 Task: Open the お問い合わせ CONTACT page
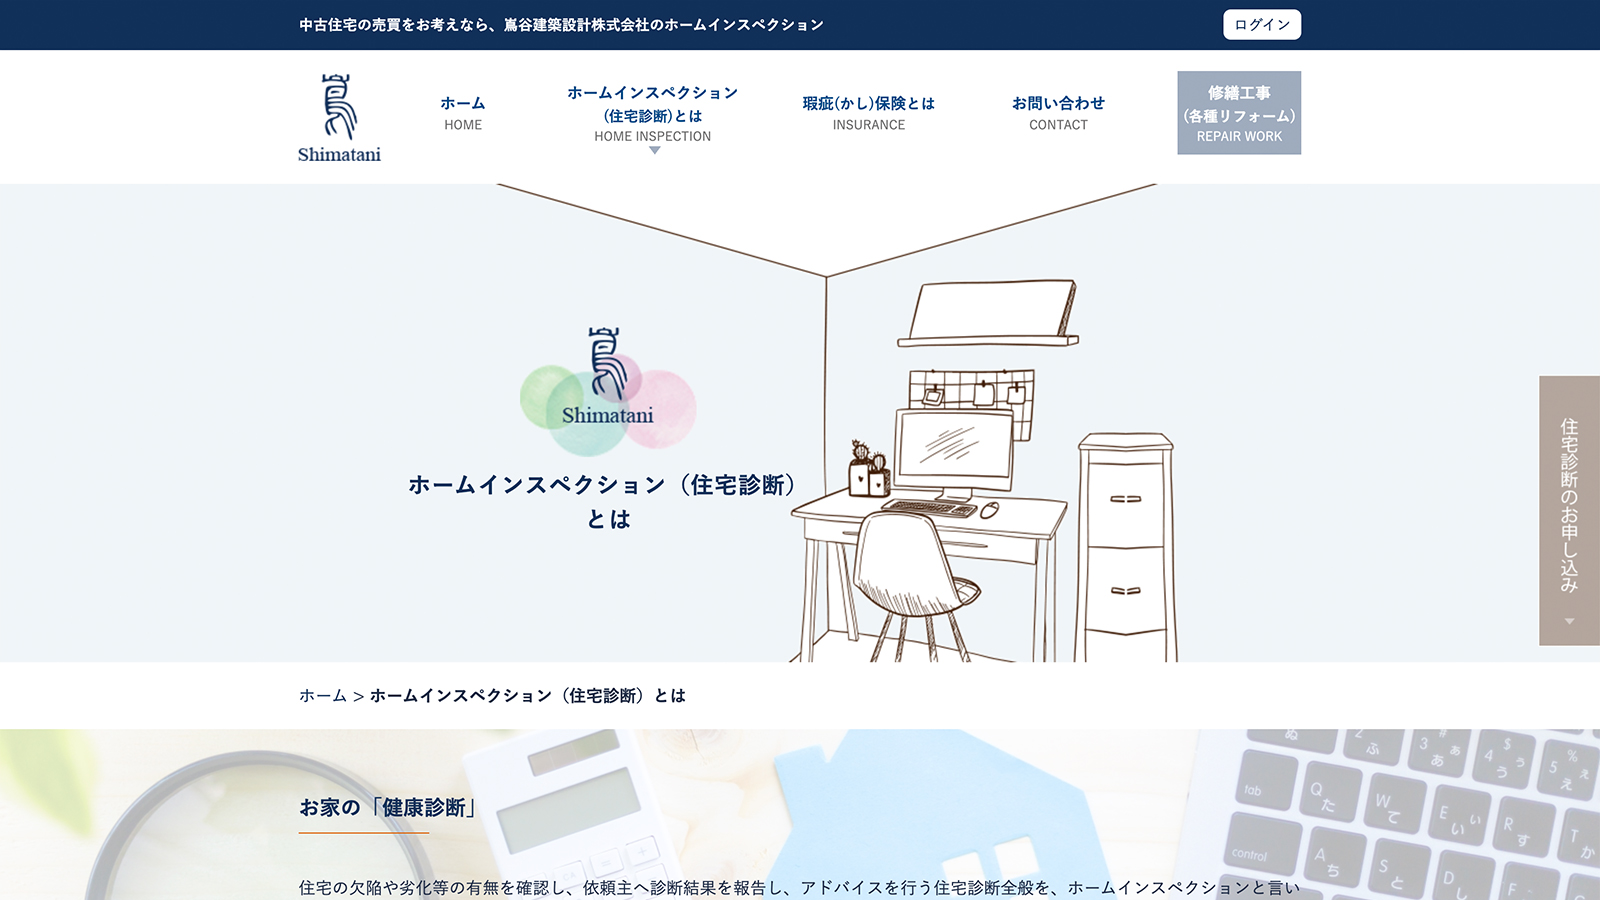[x=1059, y=112]
